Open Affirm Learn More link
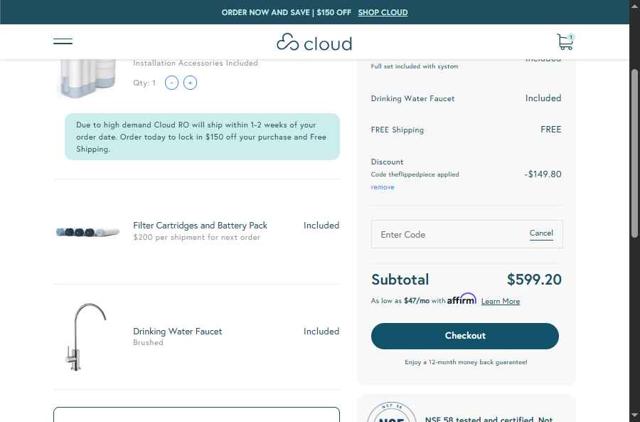Viewport: 640px width, 422px height. [500, 301]
